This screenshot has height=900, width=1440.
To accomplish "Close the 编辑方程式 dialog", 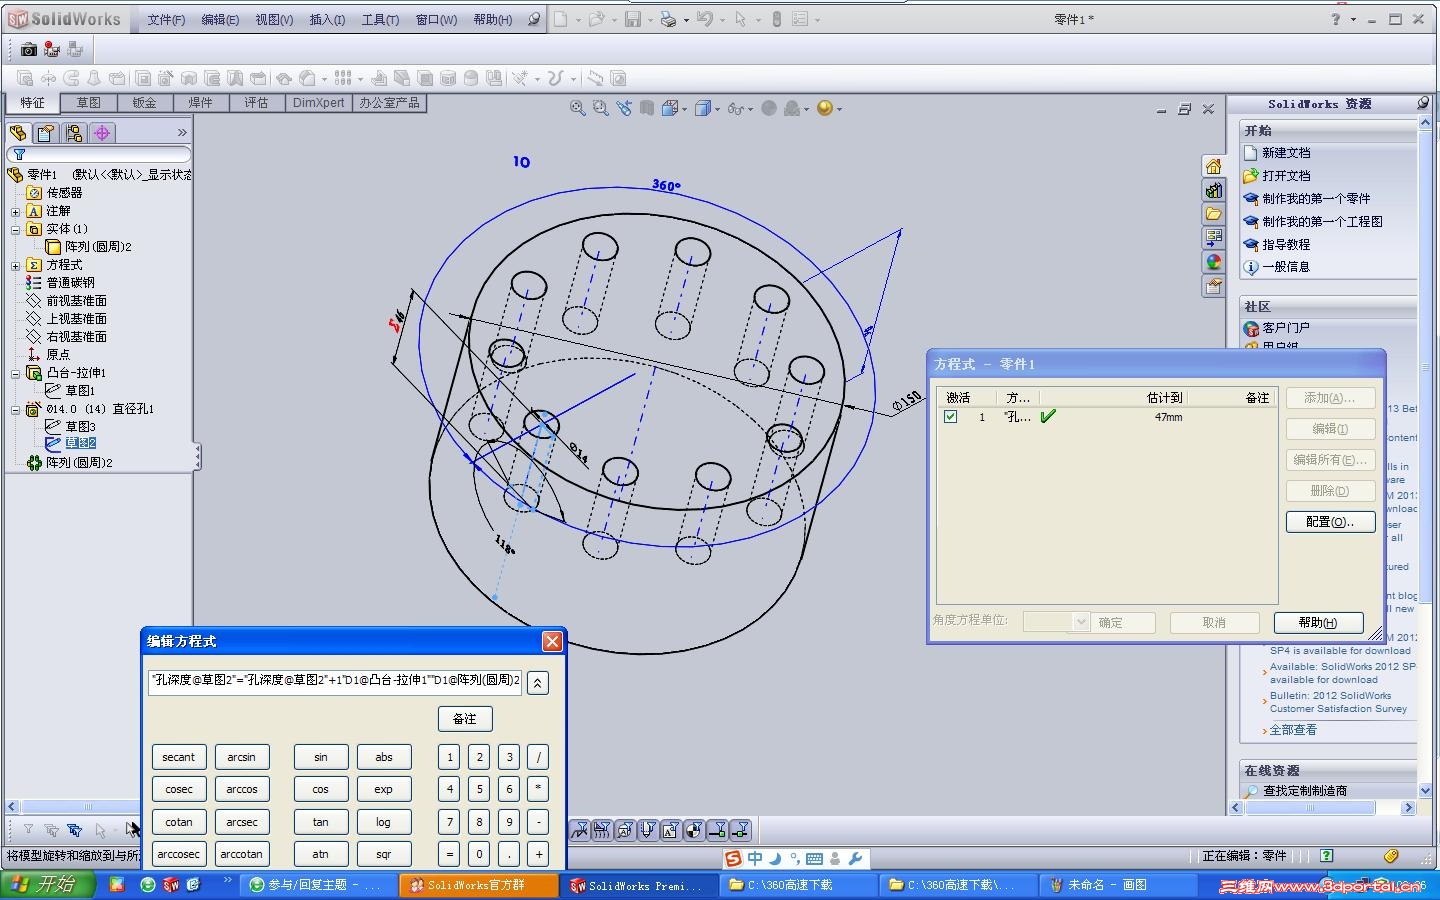I will point(552,641).
